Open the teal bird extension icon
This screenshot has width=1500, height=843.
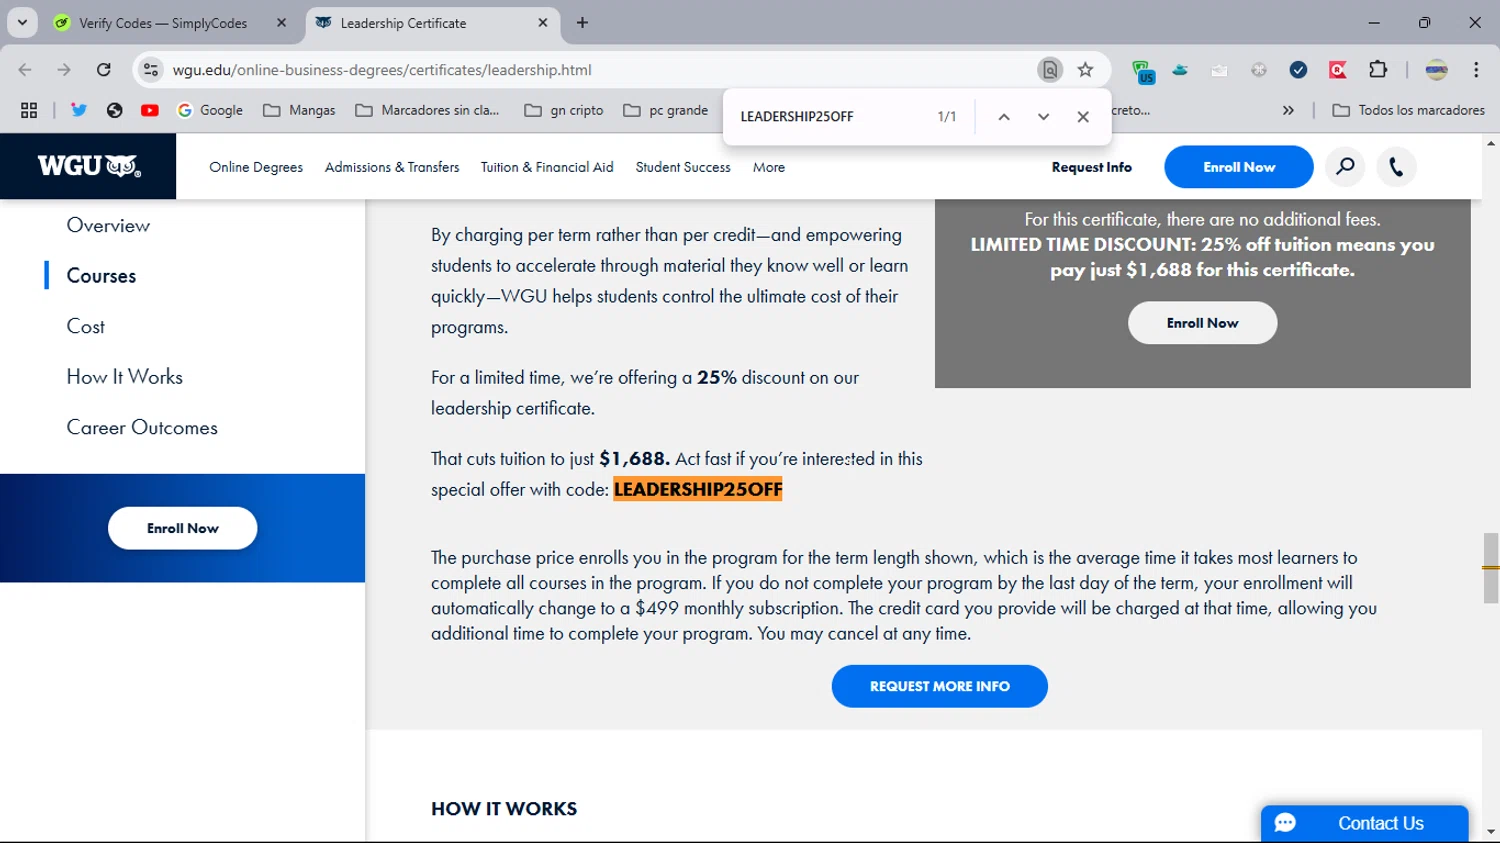(1181, 70)
